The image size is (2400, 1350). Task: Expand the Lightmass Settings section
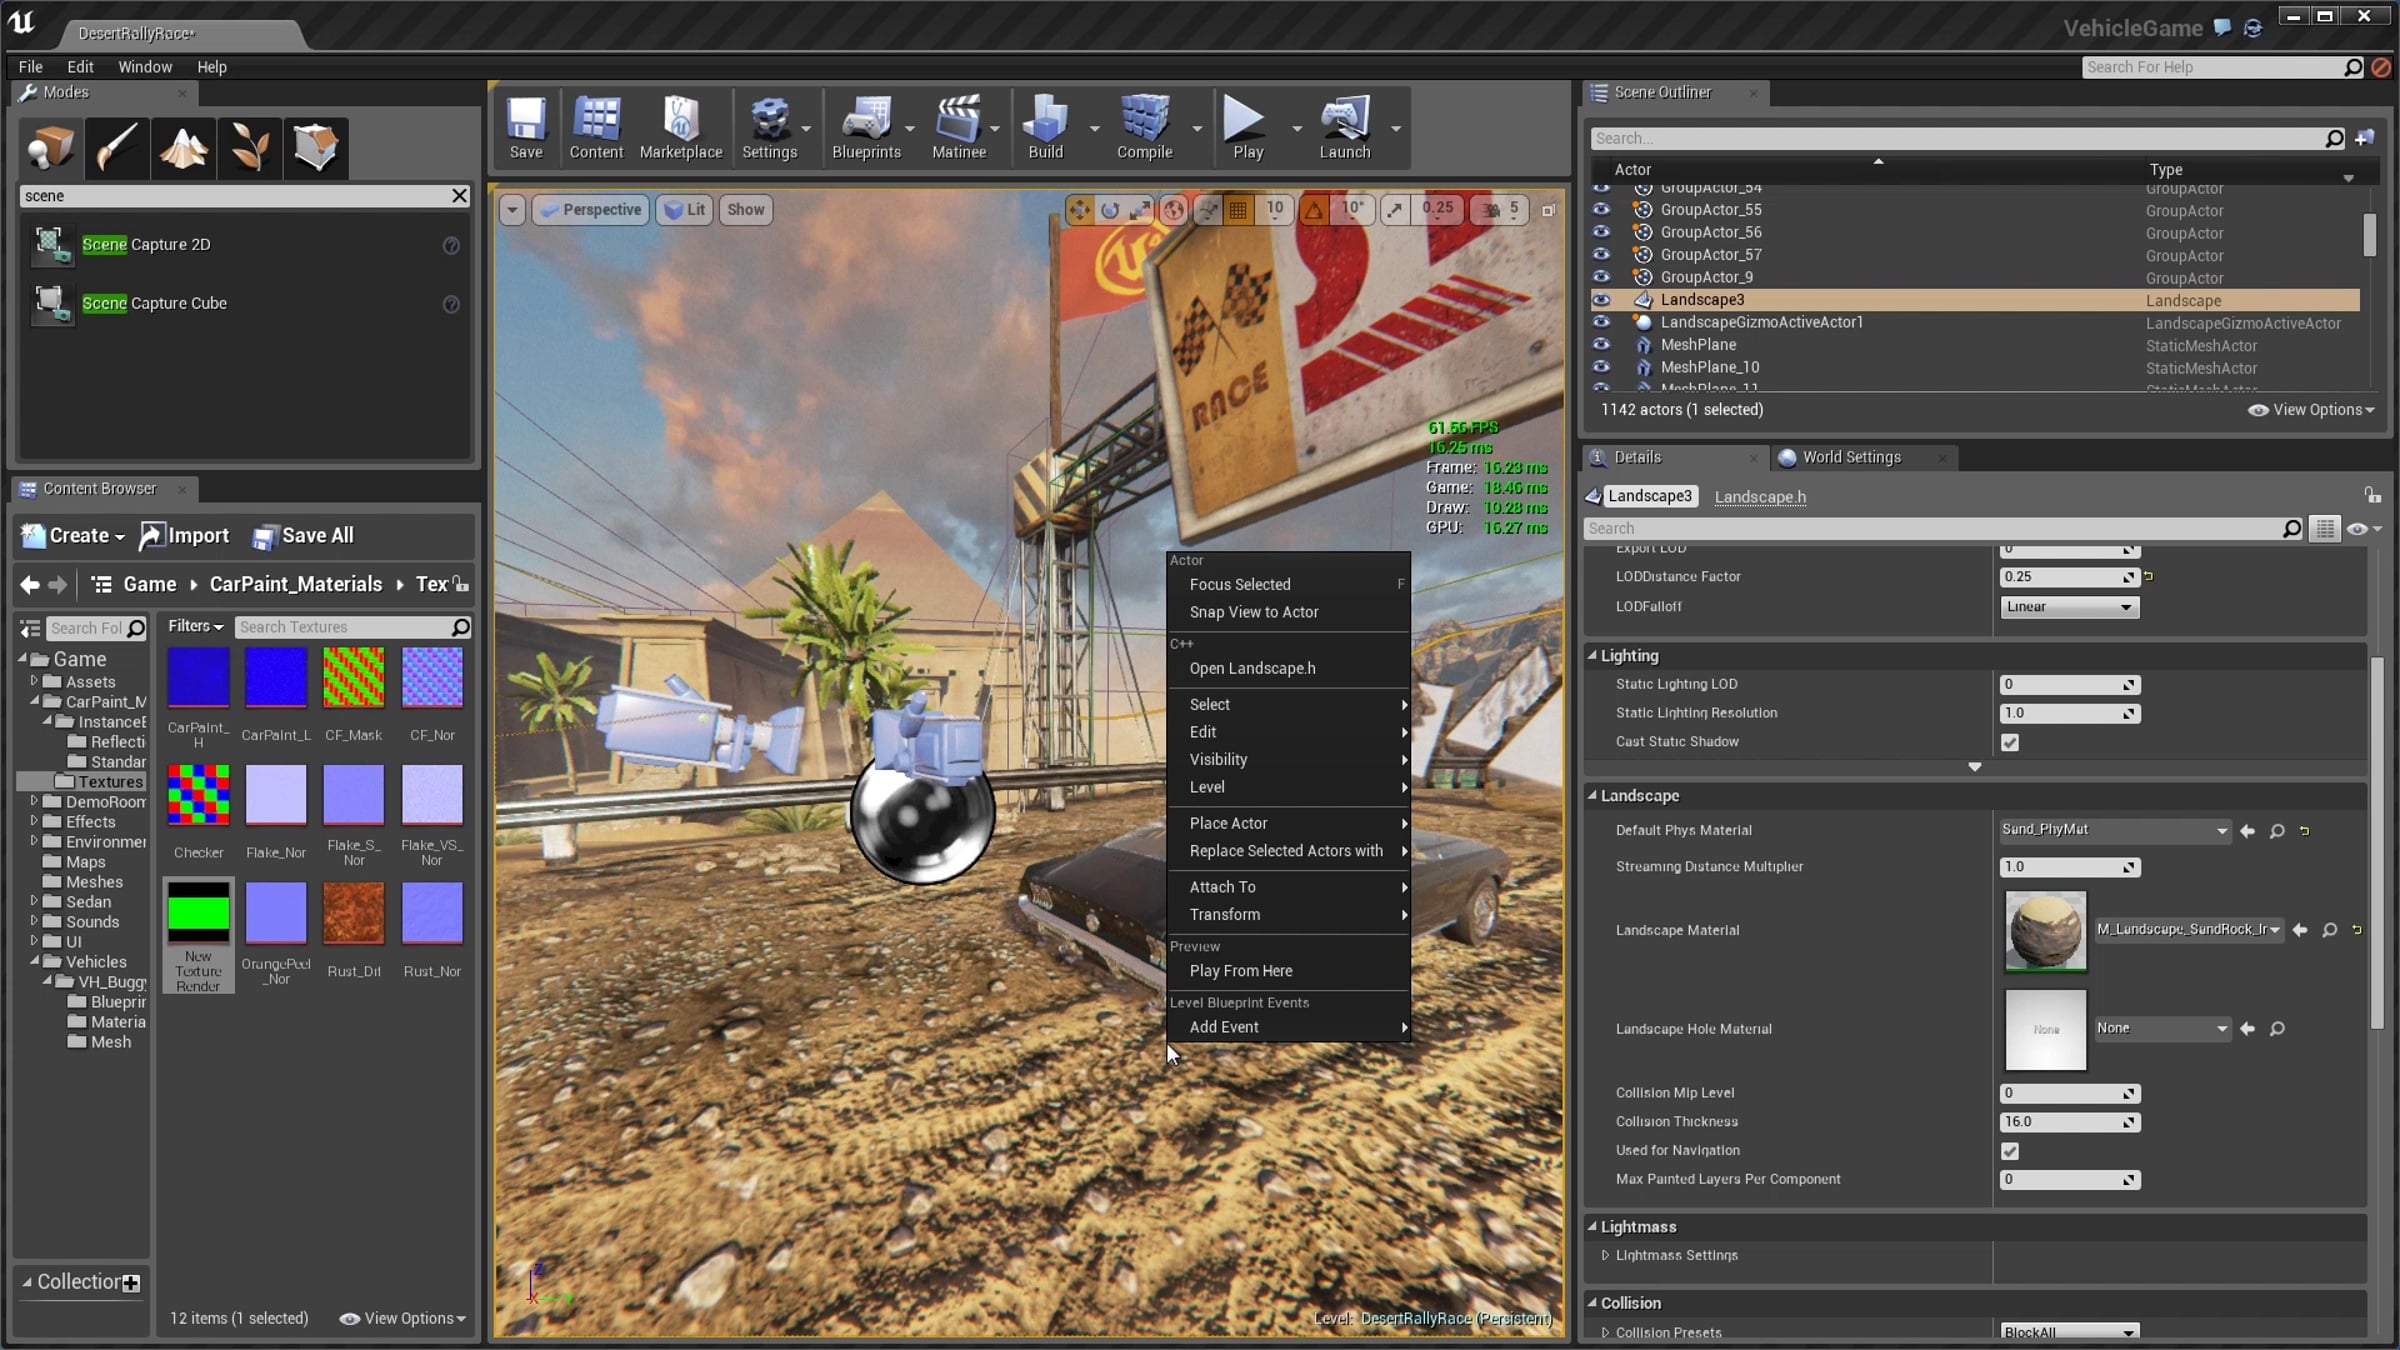[1606, 1256]
